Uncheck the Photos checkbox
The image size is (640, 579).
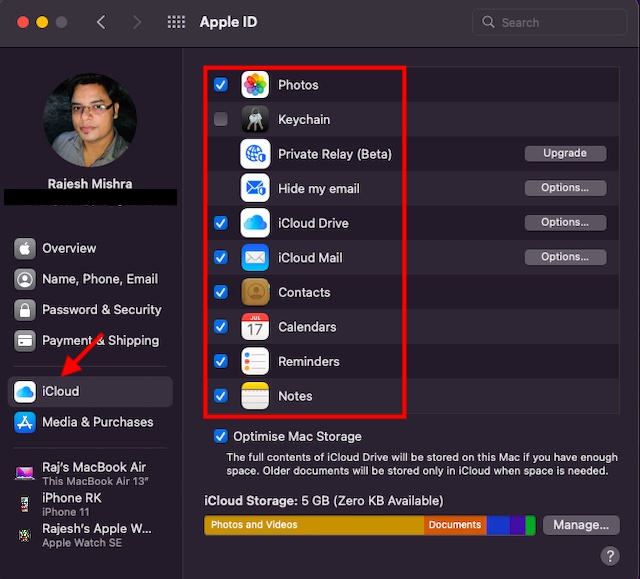[221, 85]
